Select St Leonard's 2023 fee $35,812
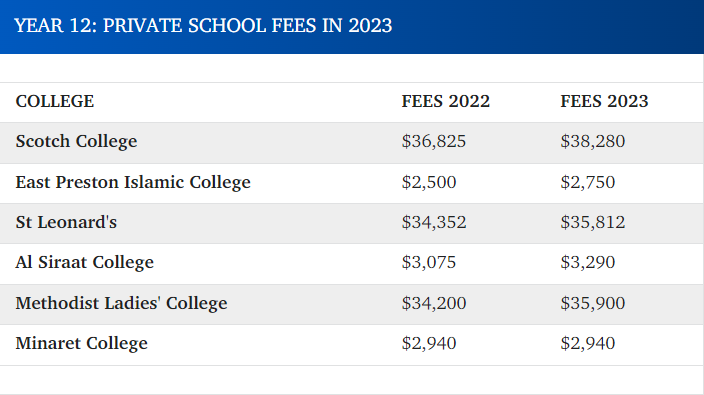Screen dimensions: 704x395 point(593,222)
